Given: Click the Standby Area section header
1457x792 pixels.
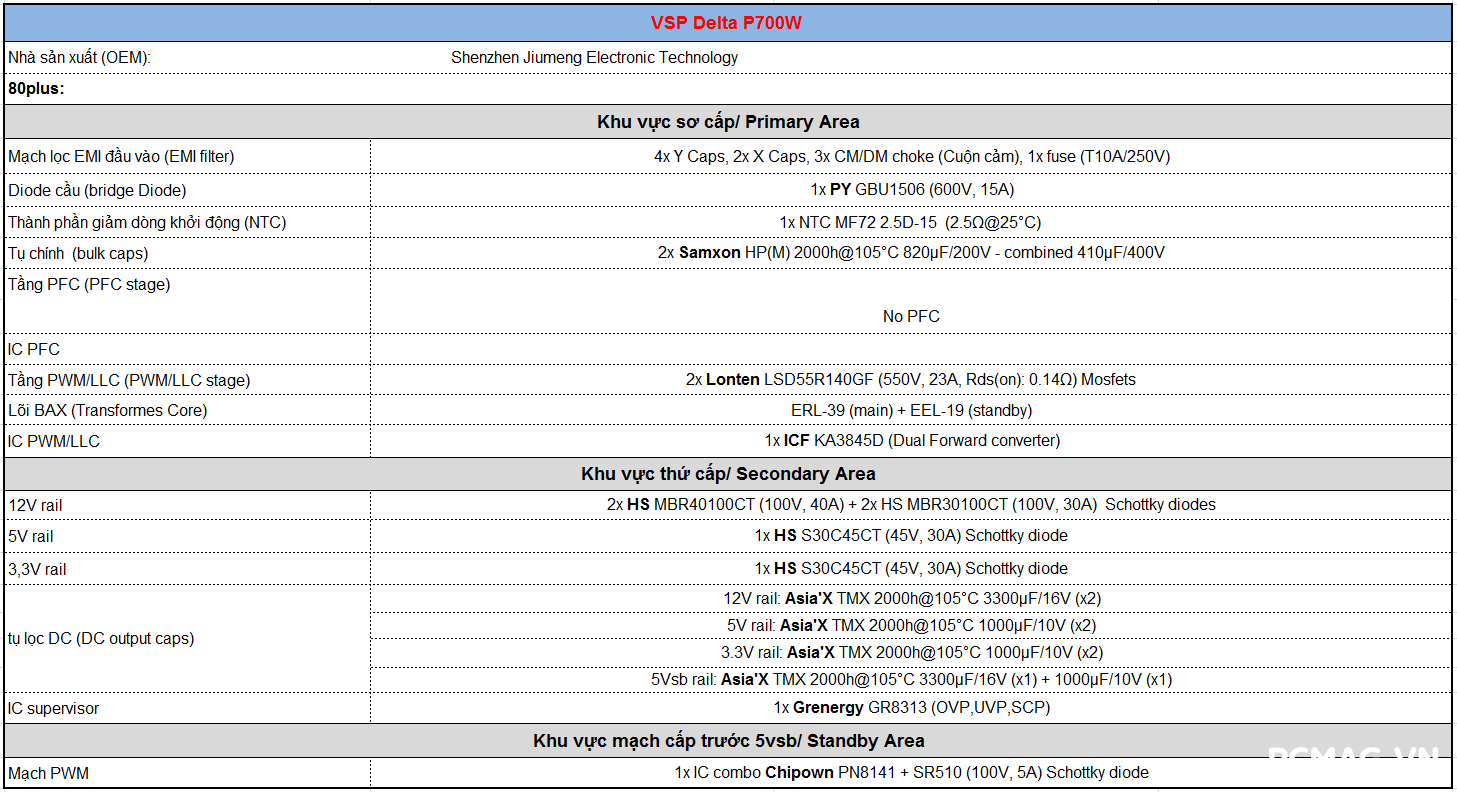Looking at the screenshot, I should pyautogui.click(x=727, y=741).
